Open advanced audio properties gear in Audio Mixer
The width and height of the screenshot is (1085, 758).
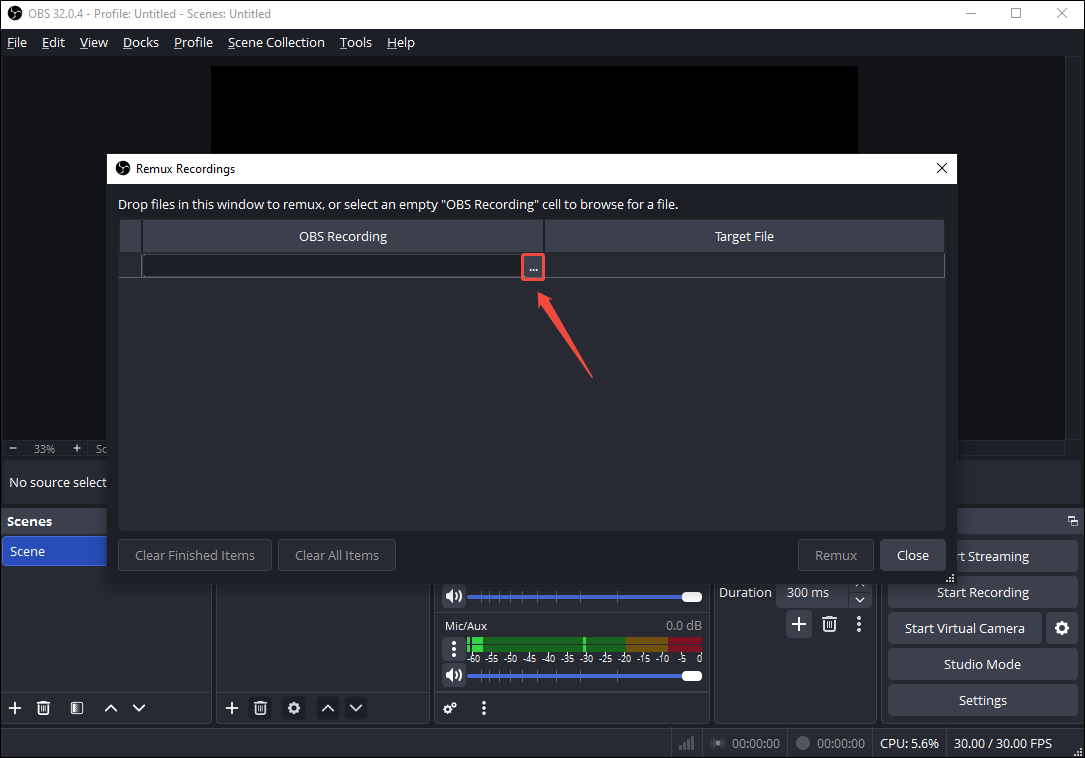point(450,708)
